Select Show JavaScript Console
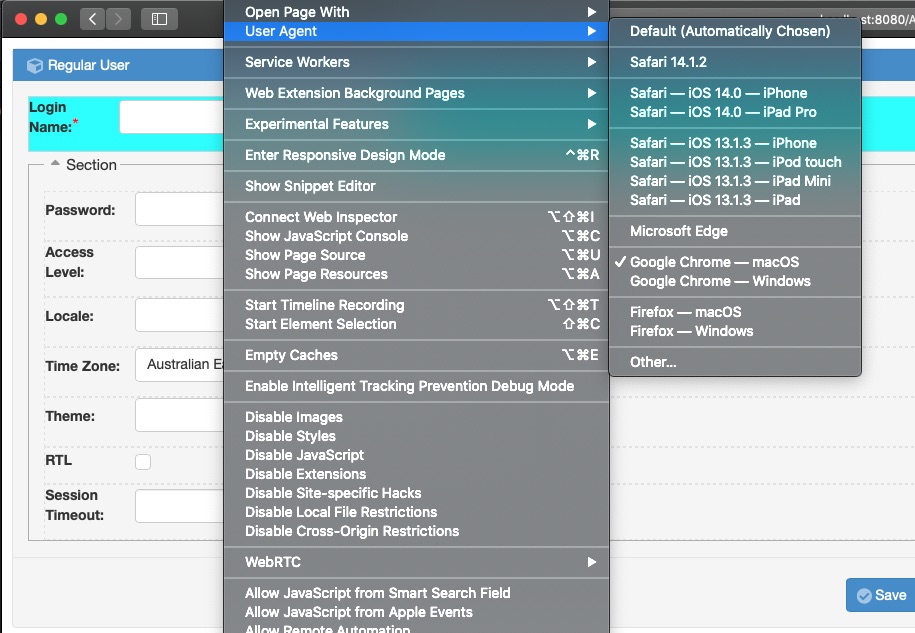The height and width of the screenshot is (633, 915). [x=417, y=236]
